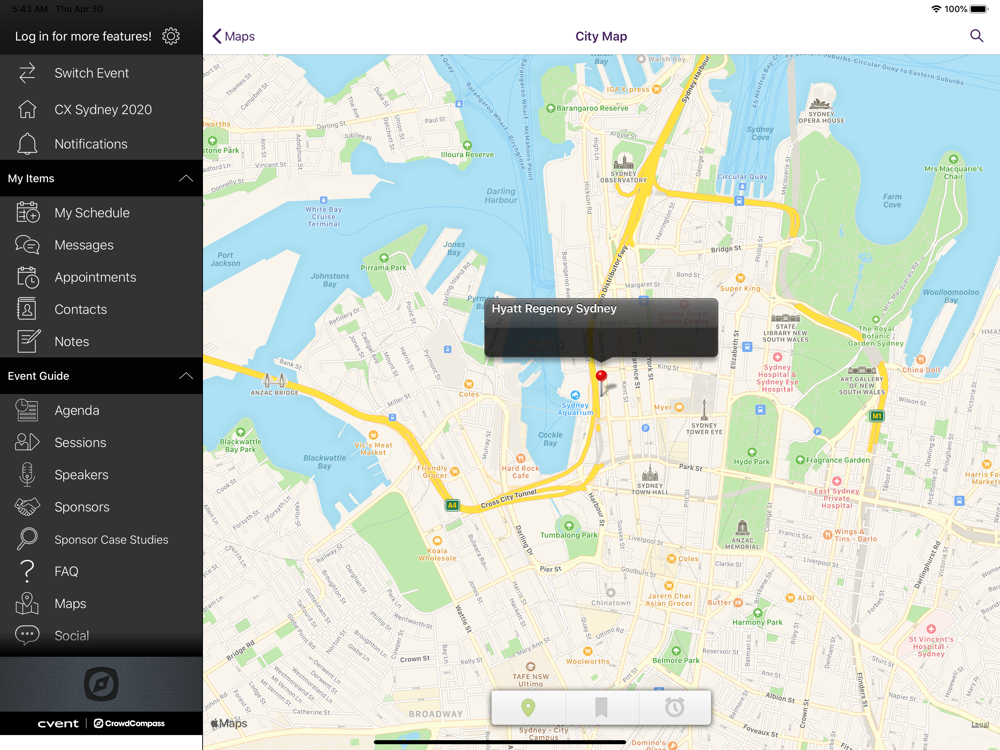This screenshot has width=1000, height=750.
Task: Tap the Contacts address book icon
Action: point(27,309)
